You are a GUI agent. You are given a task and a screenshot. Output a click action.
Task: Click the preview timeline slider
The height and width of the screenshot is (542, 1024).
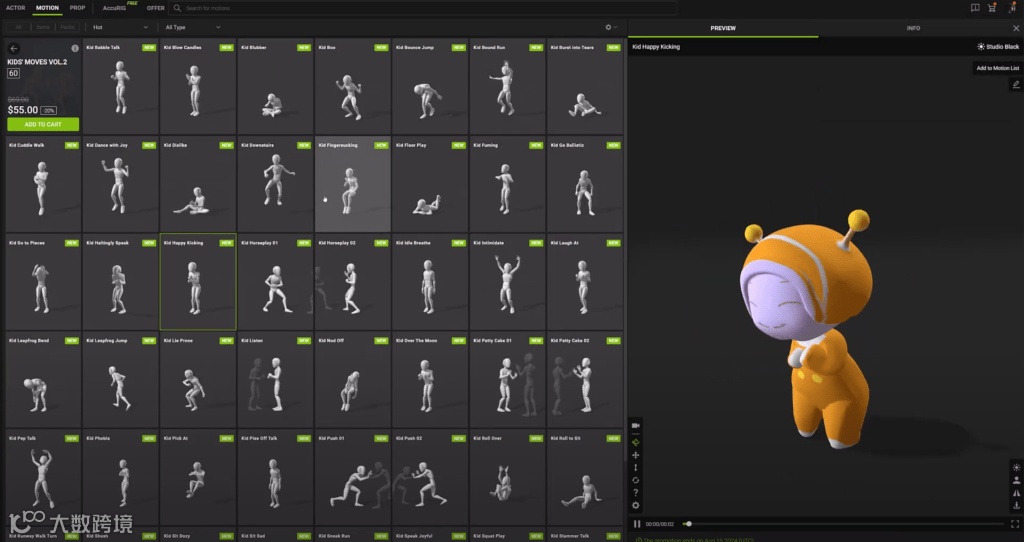coord(844,524)
